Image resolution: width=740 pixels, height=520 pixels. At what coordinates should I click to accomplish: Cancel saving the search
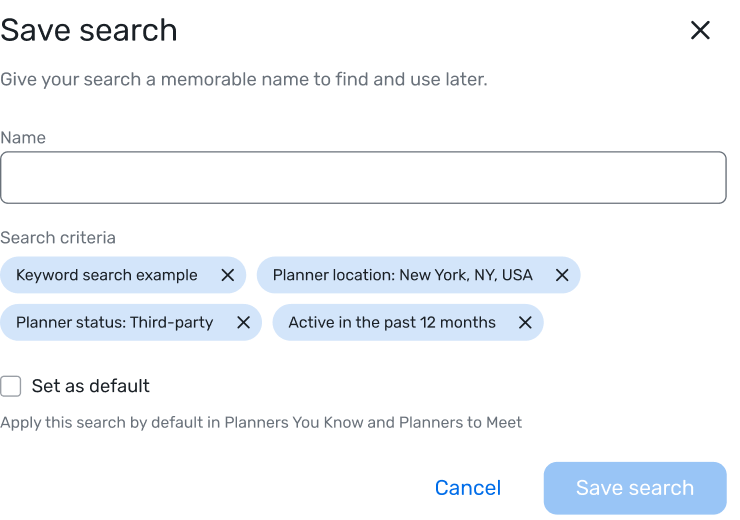pyautogui.click(x=468, y=488)
